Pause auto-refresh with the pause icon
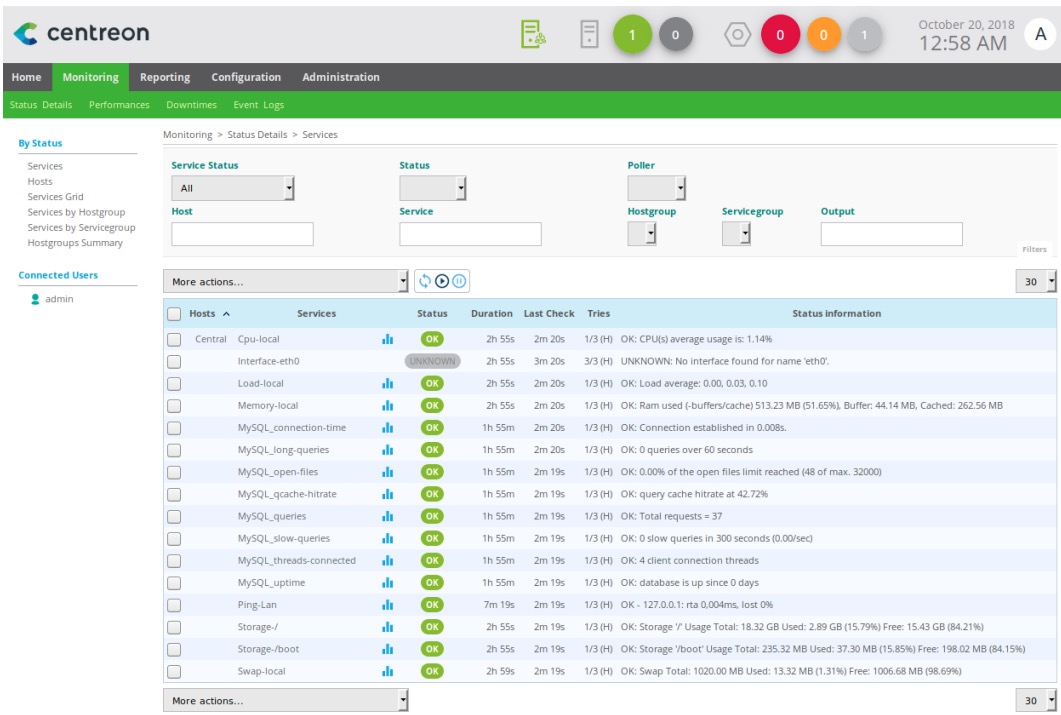The height and width of the screenshot is (715, 1061). tap(460, 282)
